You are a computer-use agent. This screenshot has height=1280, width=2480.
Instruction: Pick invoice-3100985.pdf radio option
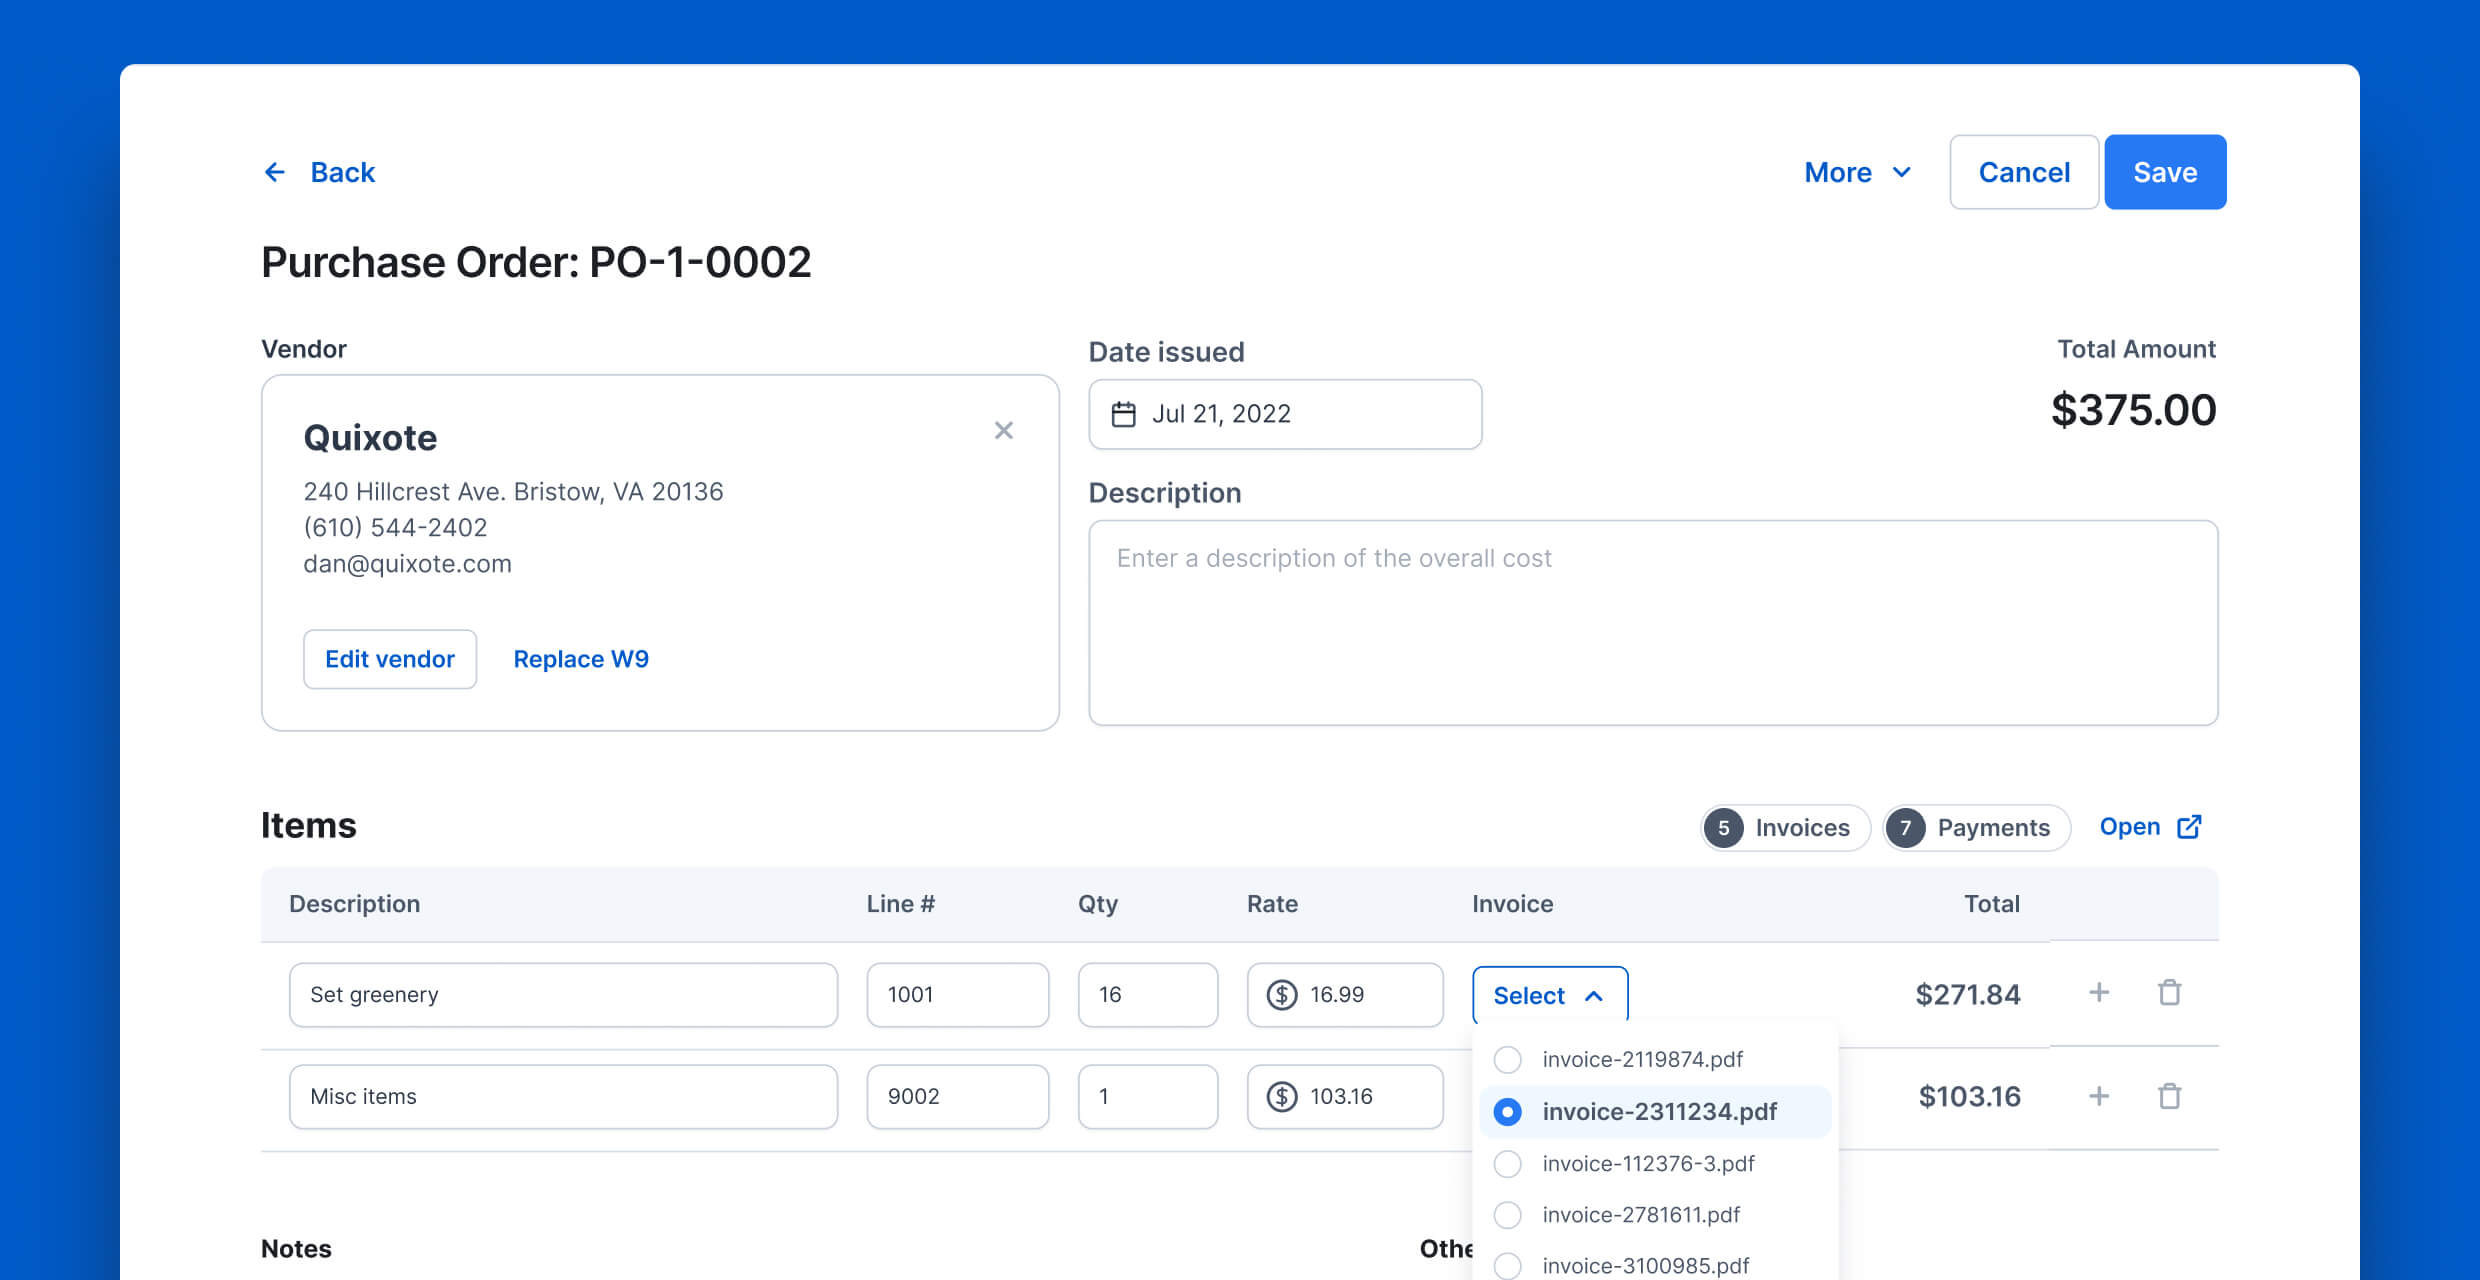(1507, 1266)
